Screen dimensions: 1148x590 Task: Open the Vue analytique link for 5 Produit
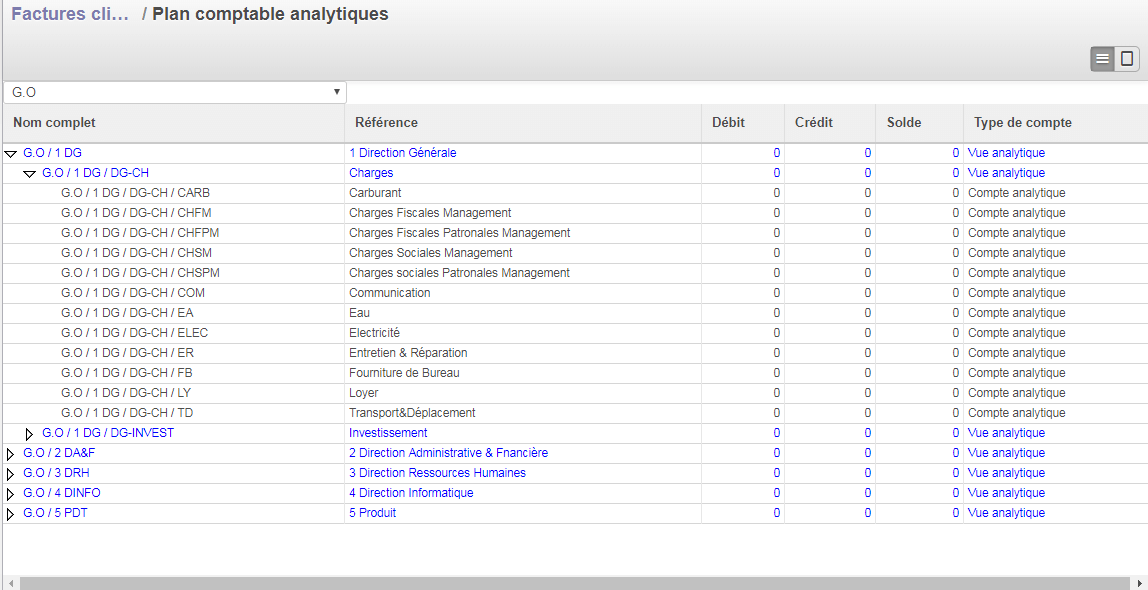(x=1004, y=513)
